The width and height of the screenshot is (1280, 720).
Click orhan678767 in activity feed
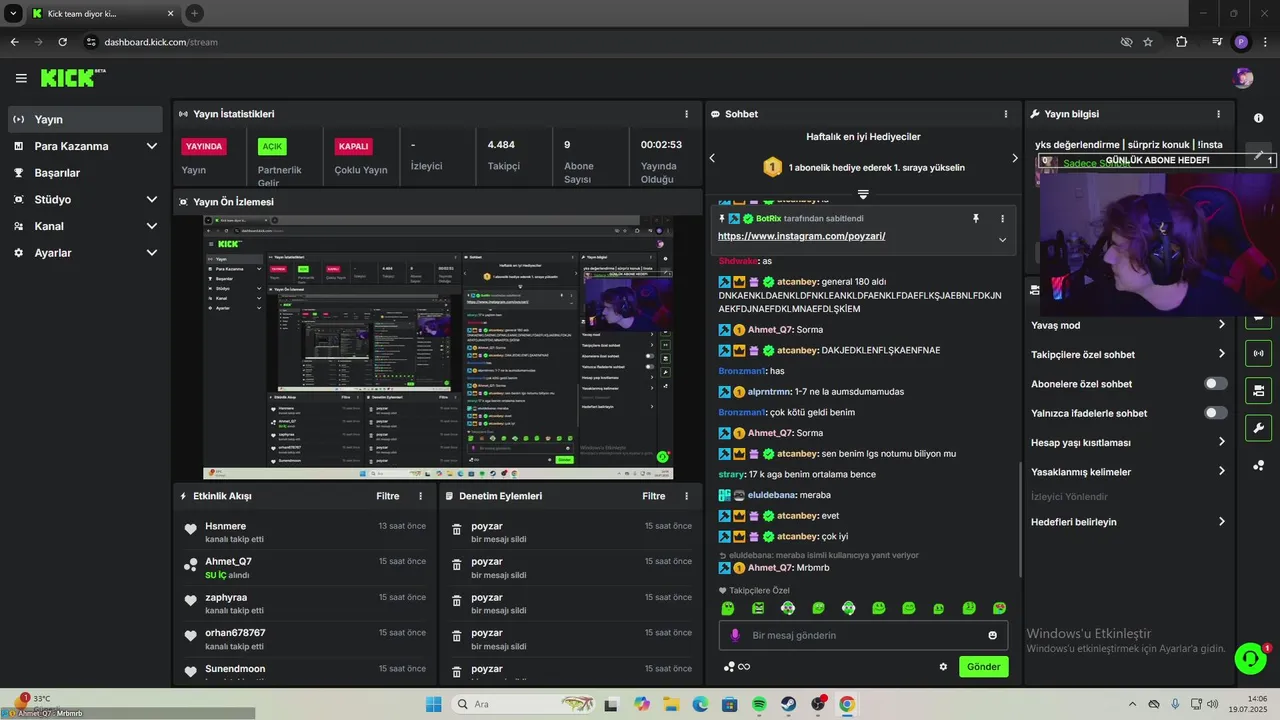click(235, 633)
